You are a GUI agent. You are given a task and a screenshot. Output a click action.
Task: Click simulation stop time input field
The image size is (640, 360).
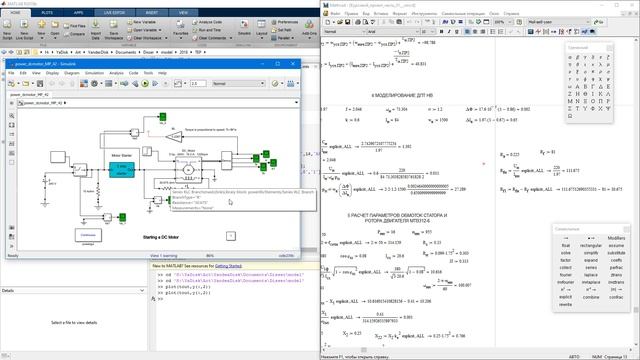(198, 84)
